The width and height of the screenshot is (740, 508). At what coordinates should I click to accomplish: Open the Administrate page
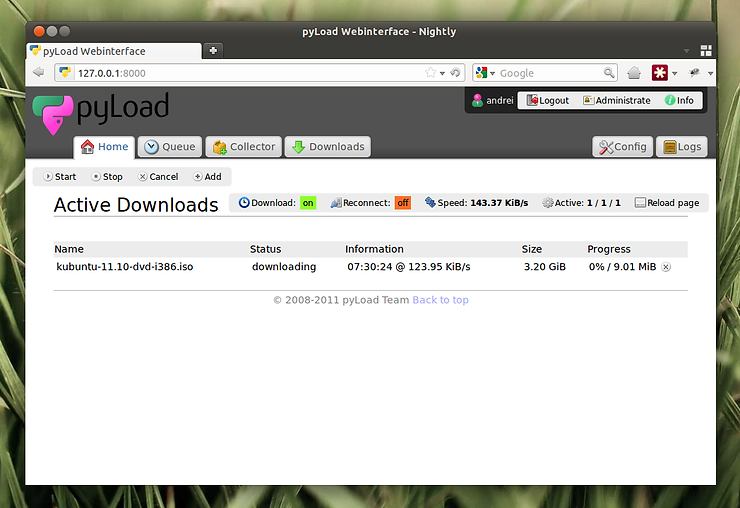click(617, 101)
